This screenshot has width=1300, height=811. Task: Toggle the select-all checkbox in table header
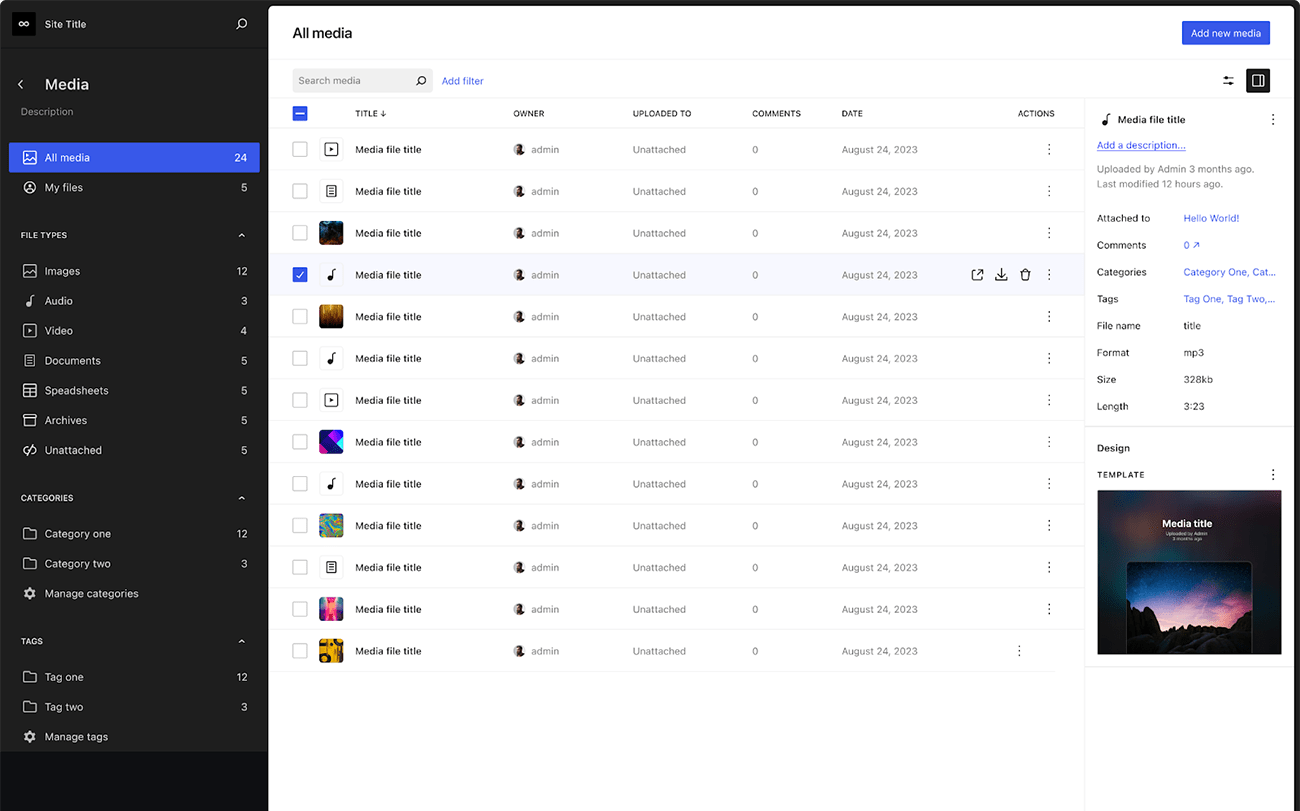tap(300, 114)
